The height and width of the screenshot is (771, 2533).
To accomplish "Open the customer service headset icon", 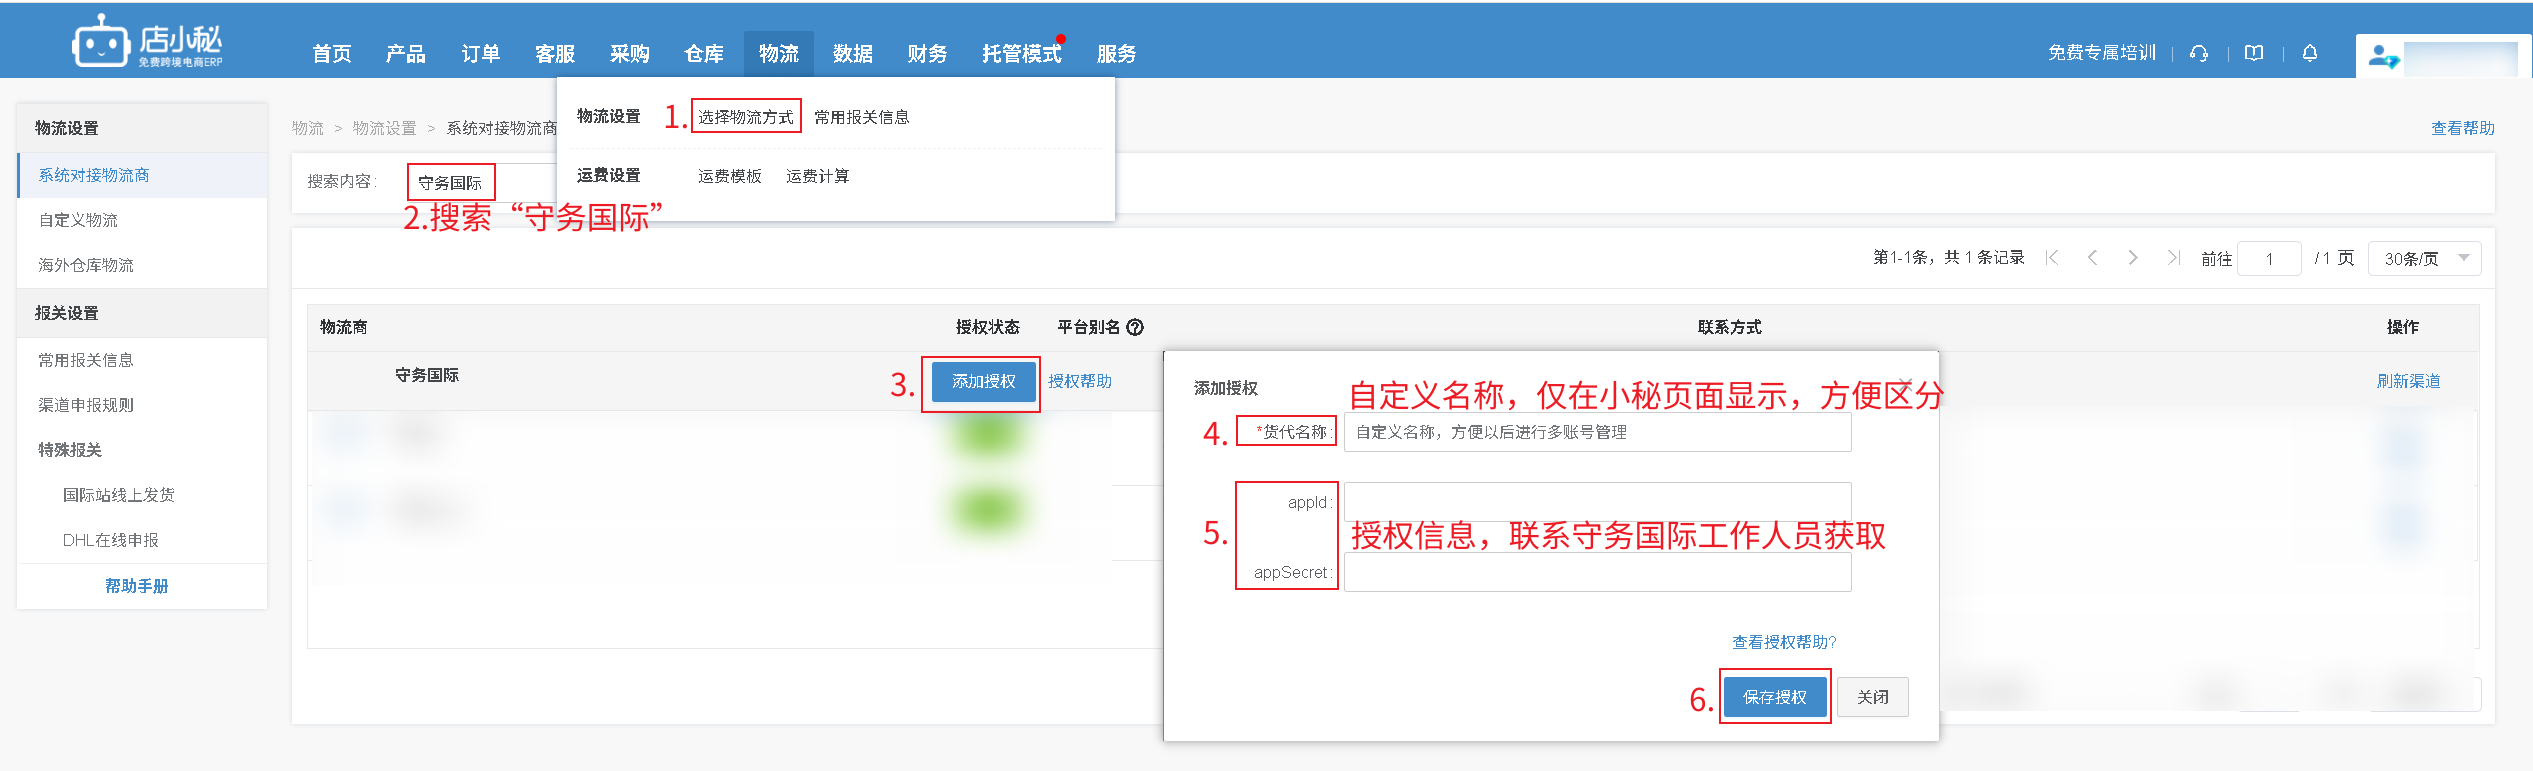I will point(2198,54).
